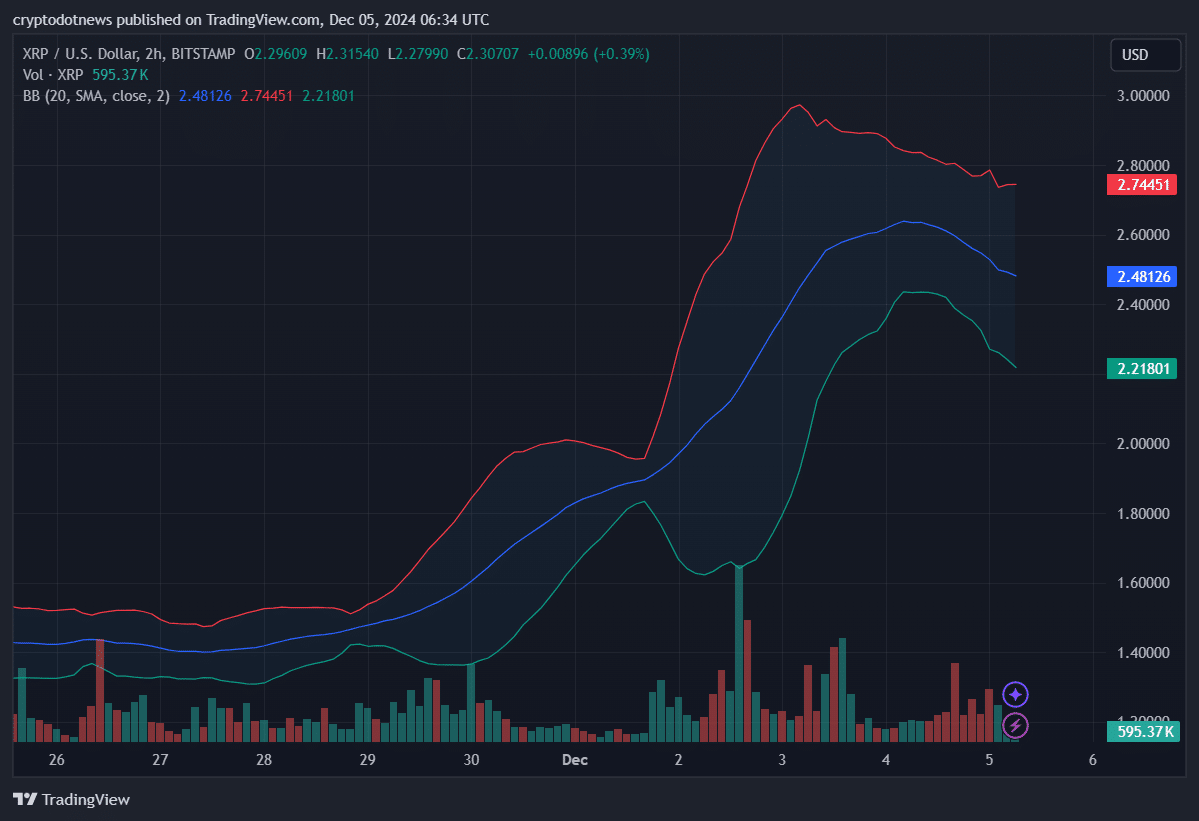Click the purple lightning bolt icon
The height and width of the screenshot is (821, 1199).
click(x=1015, y=725)
